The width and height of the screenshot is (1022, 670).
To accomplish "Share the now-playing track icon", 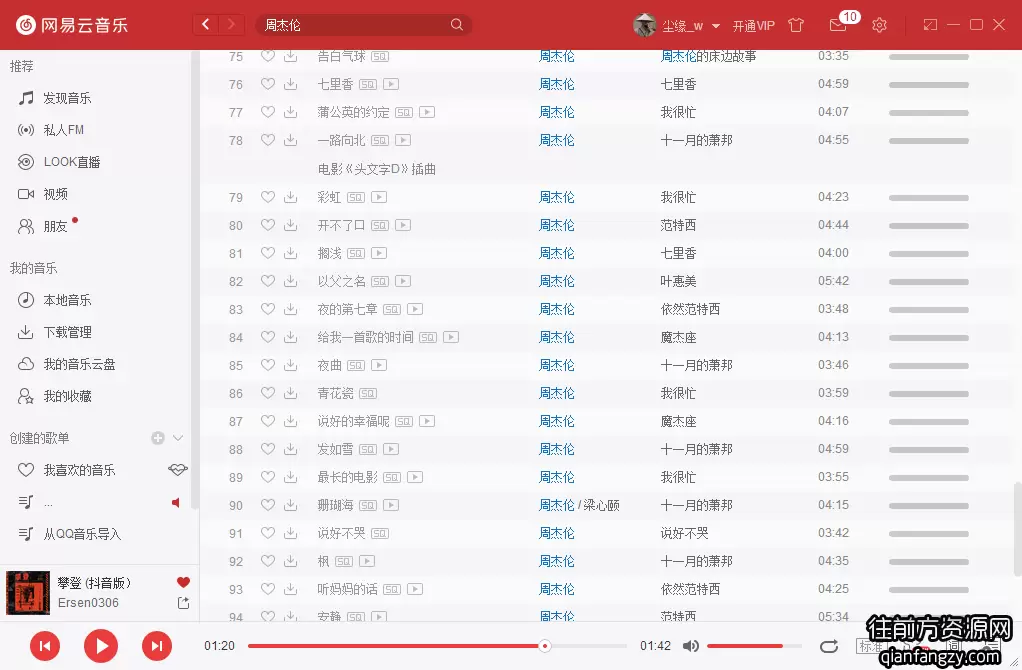I will pyautogui.click(x=183, y=603).
